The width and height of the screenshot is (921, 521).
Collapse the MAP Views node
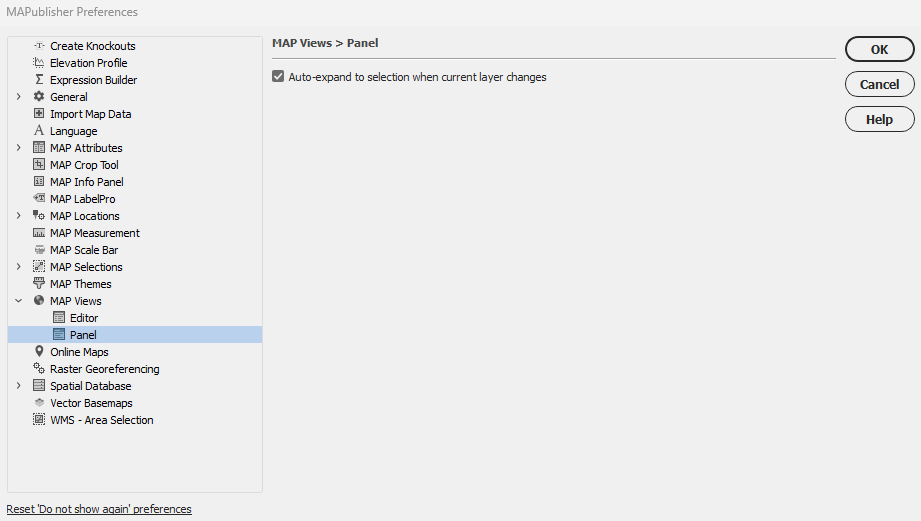(18, 301)
